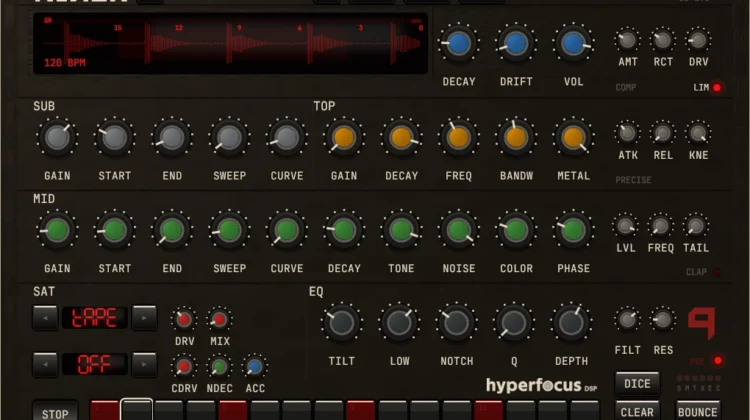Click the ATK knob
The width and height of the screenshot is (750, 420).
[627, 133]
